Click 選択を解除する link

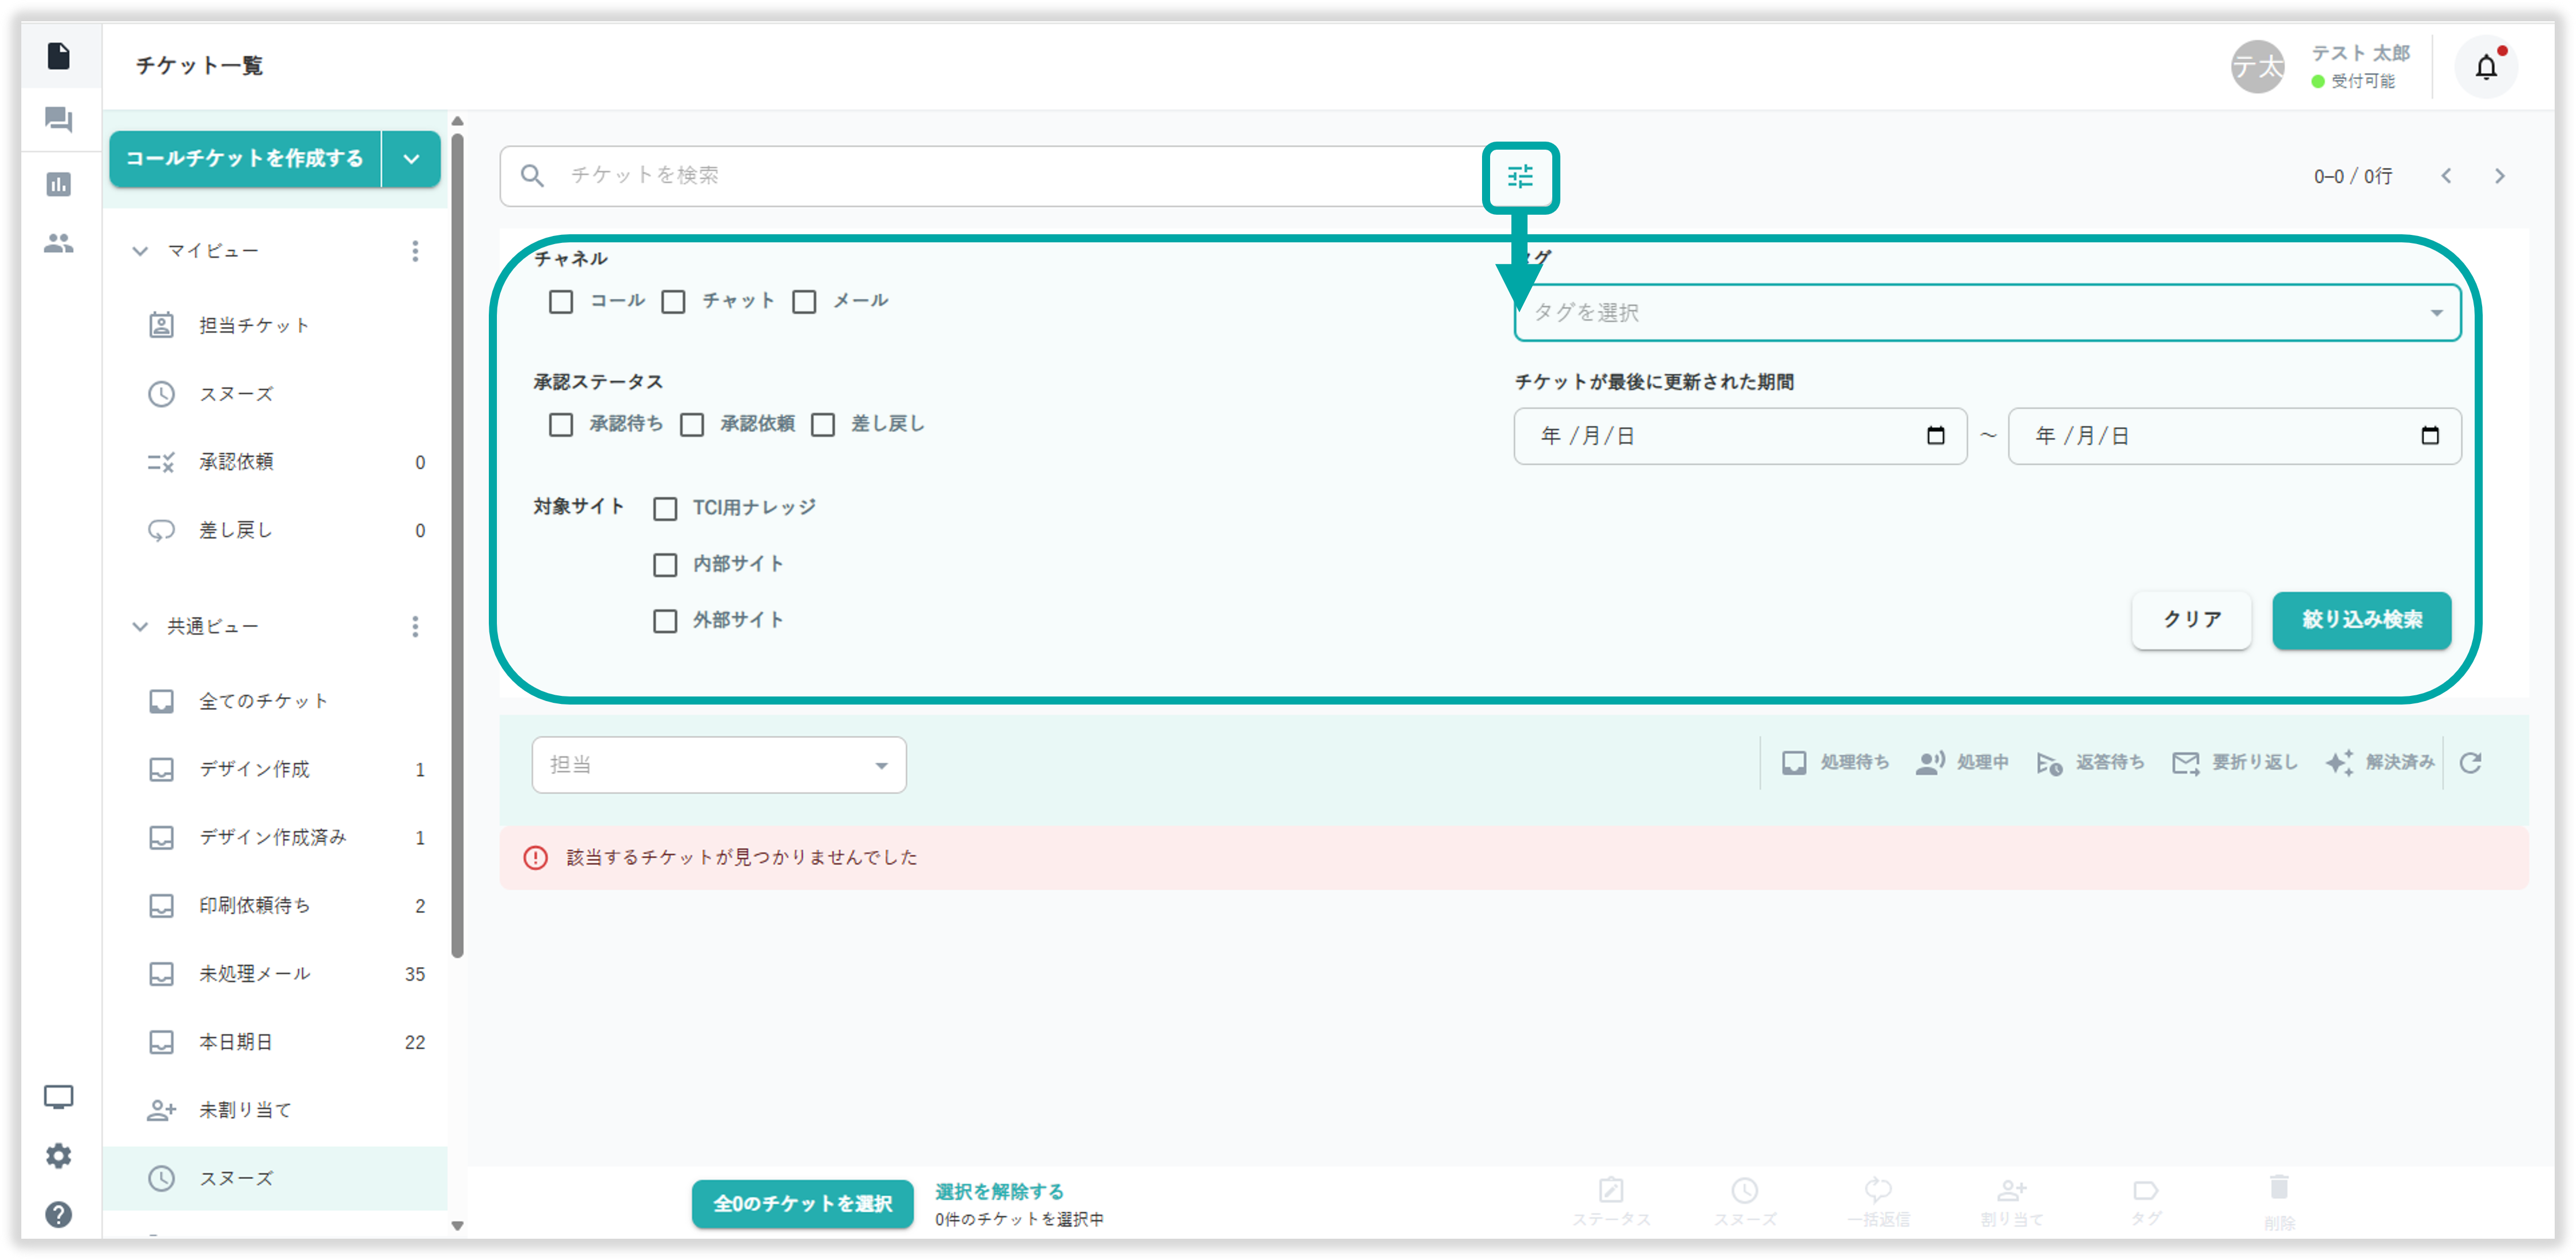[x=999, y=1191]
